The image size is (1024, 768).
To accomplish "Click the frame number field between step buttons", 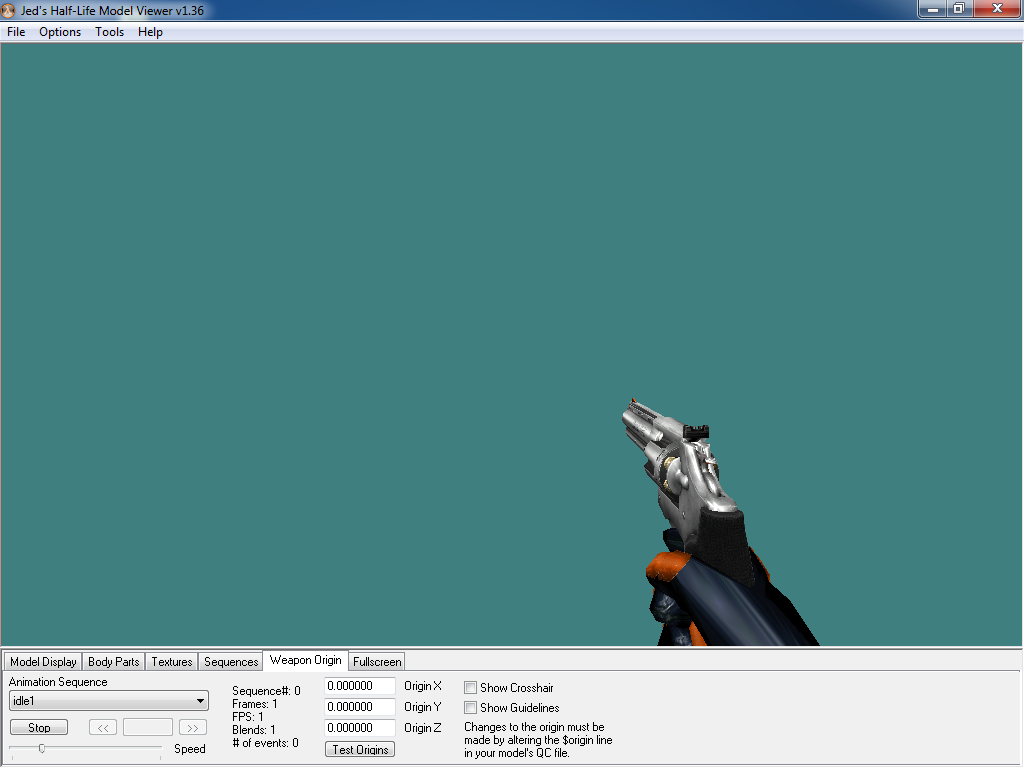I will 148,728.
